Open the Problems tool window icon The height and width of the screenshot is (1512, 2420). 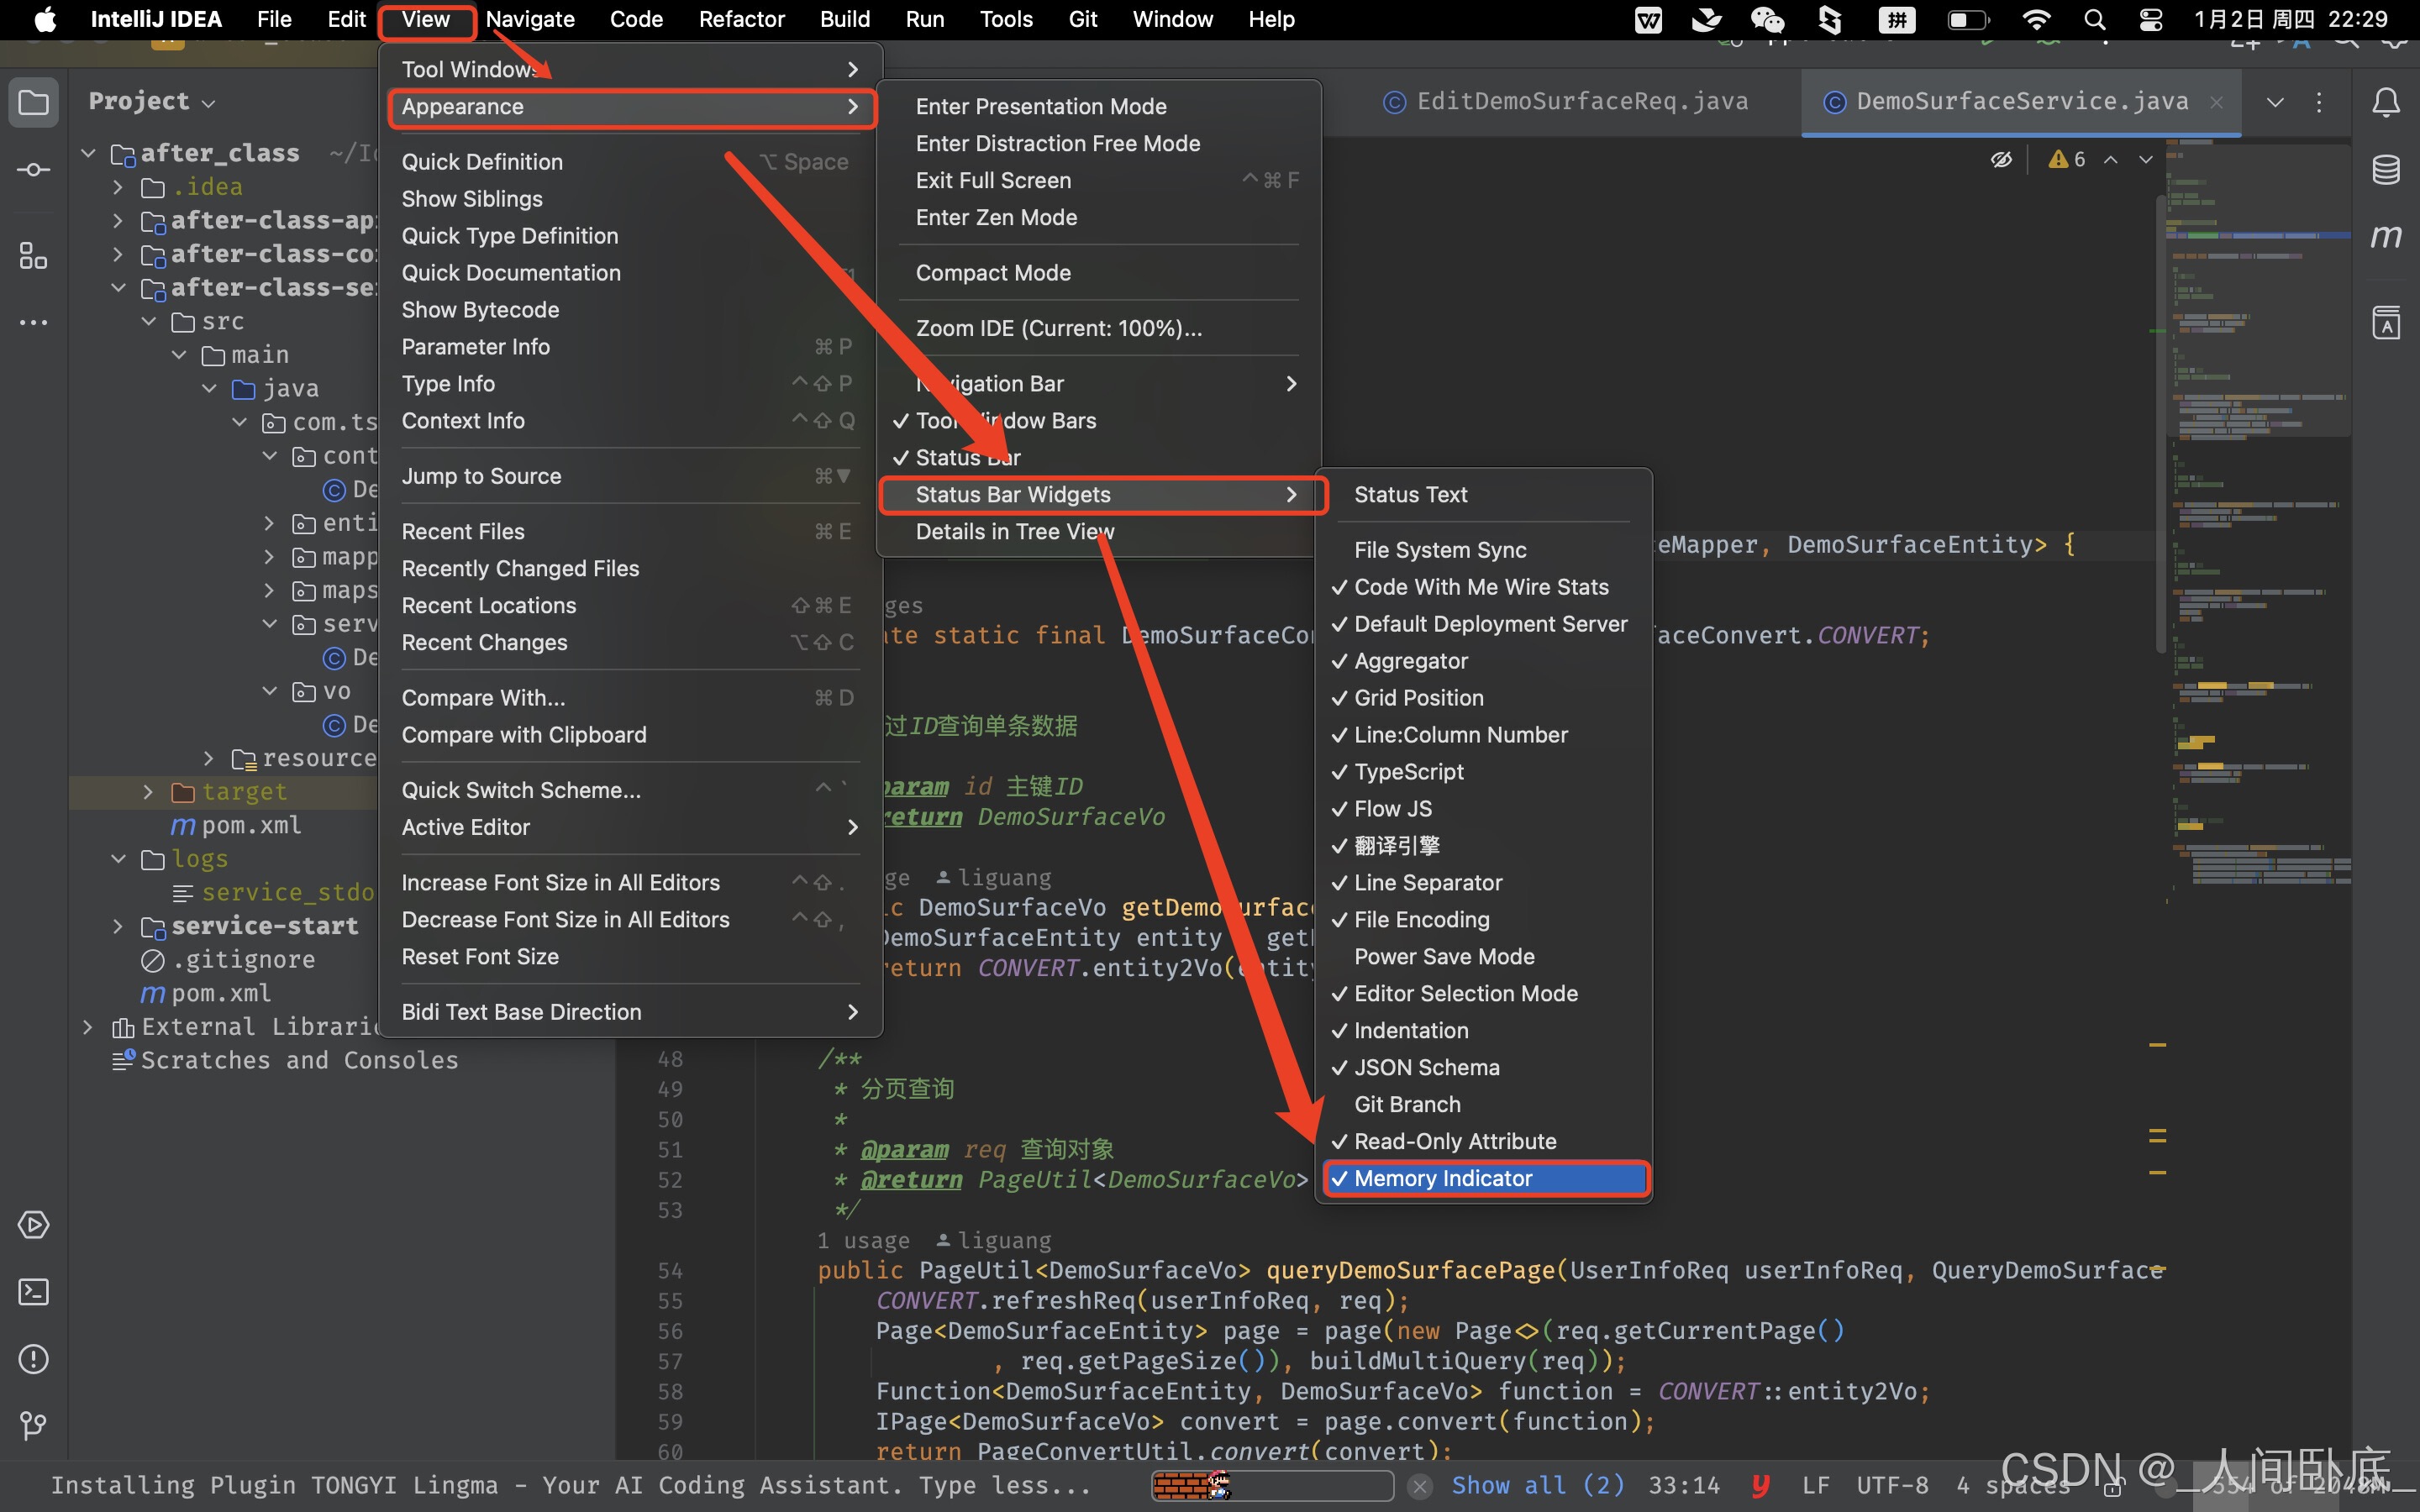coord(33,1359)
